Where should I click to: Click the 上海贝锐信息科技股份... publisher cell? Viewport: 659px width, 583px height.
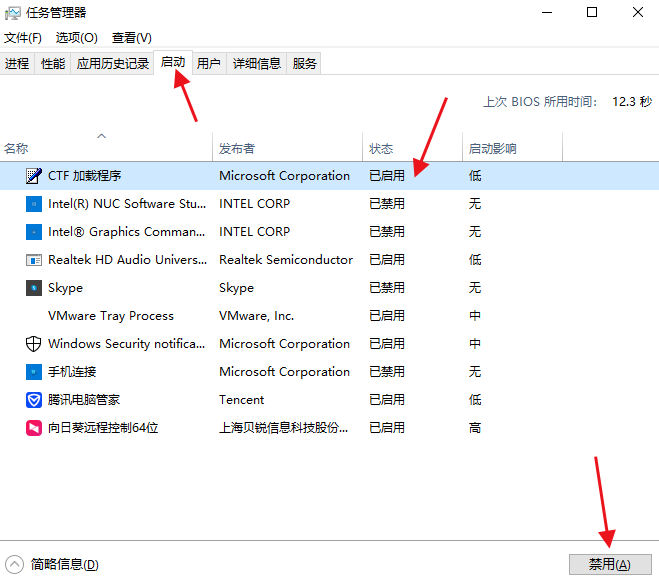(284, 428)
